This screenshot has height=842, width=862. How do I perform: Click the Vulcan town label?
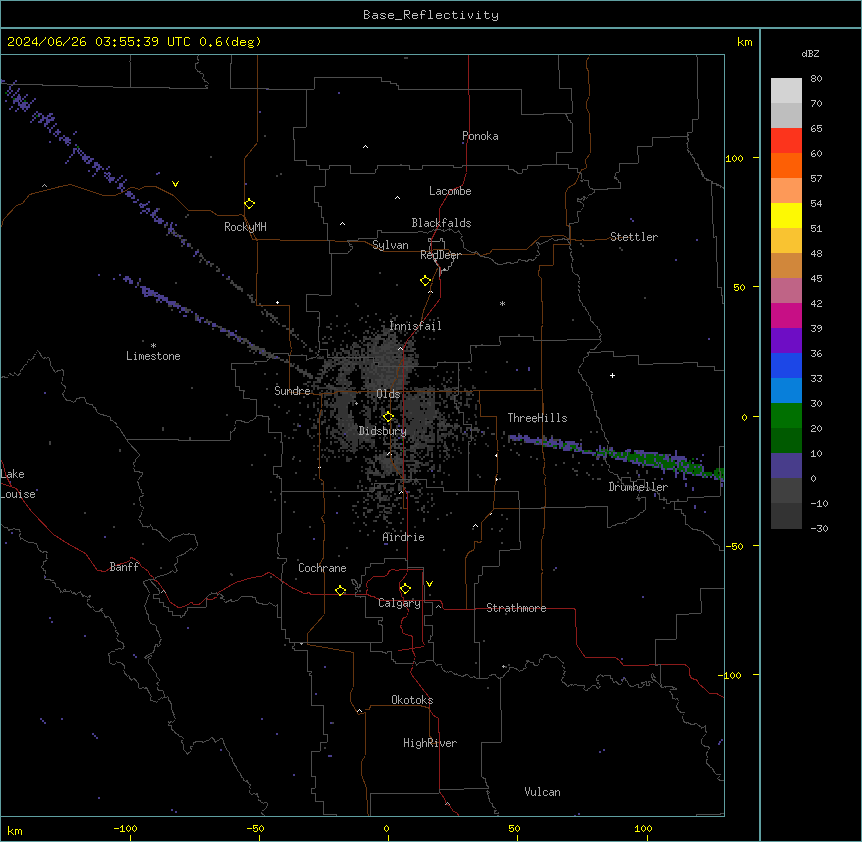click(x=543, y=792)
